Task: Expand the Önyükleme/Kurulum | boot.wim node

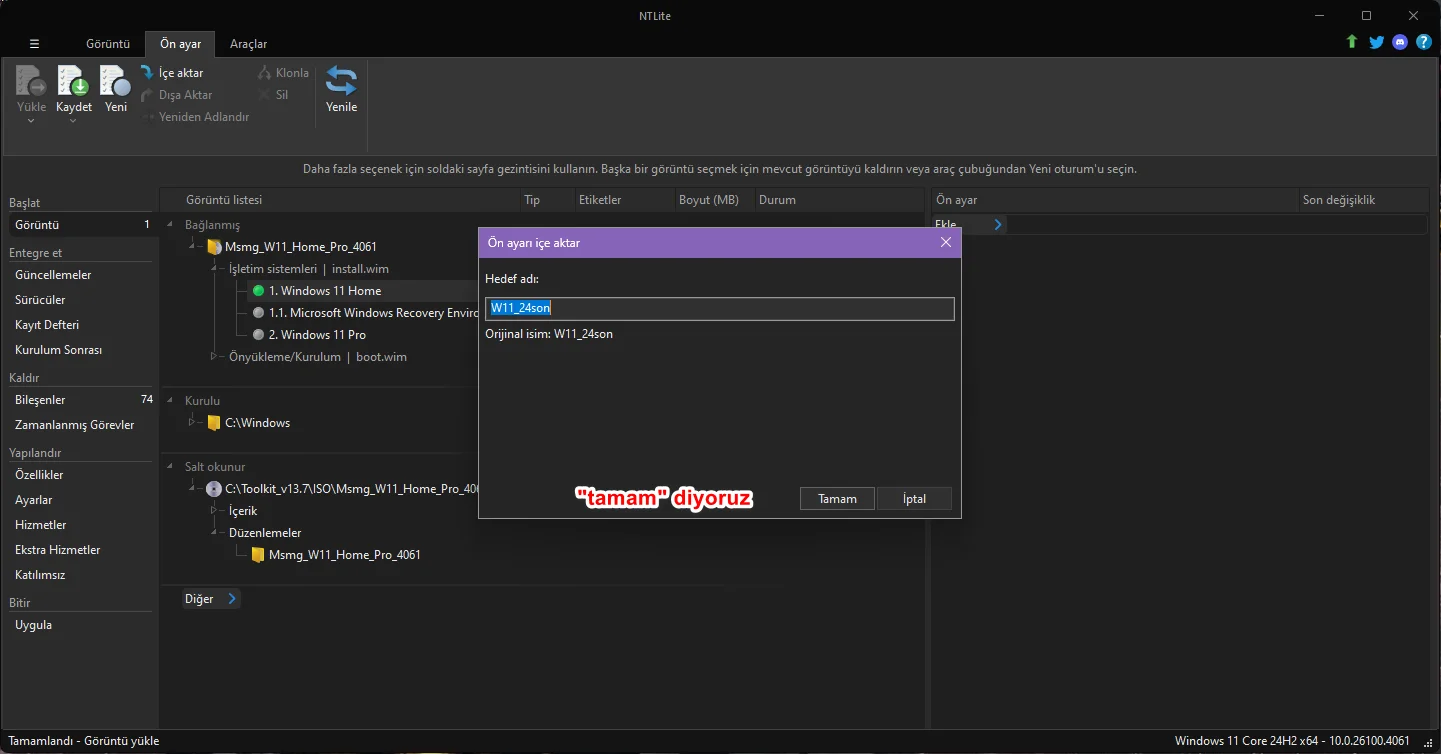Action: point(214,357)
